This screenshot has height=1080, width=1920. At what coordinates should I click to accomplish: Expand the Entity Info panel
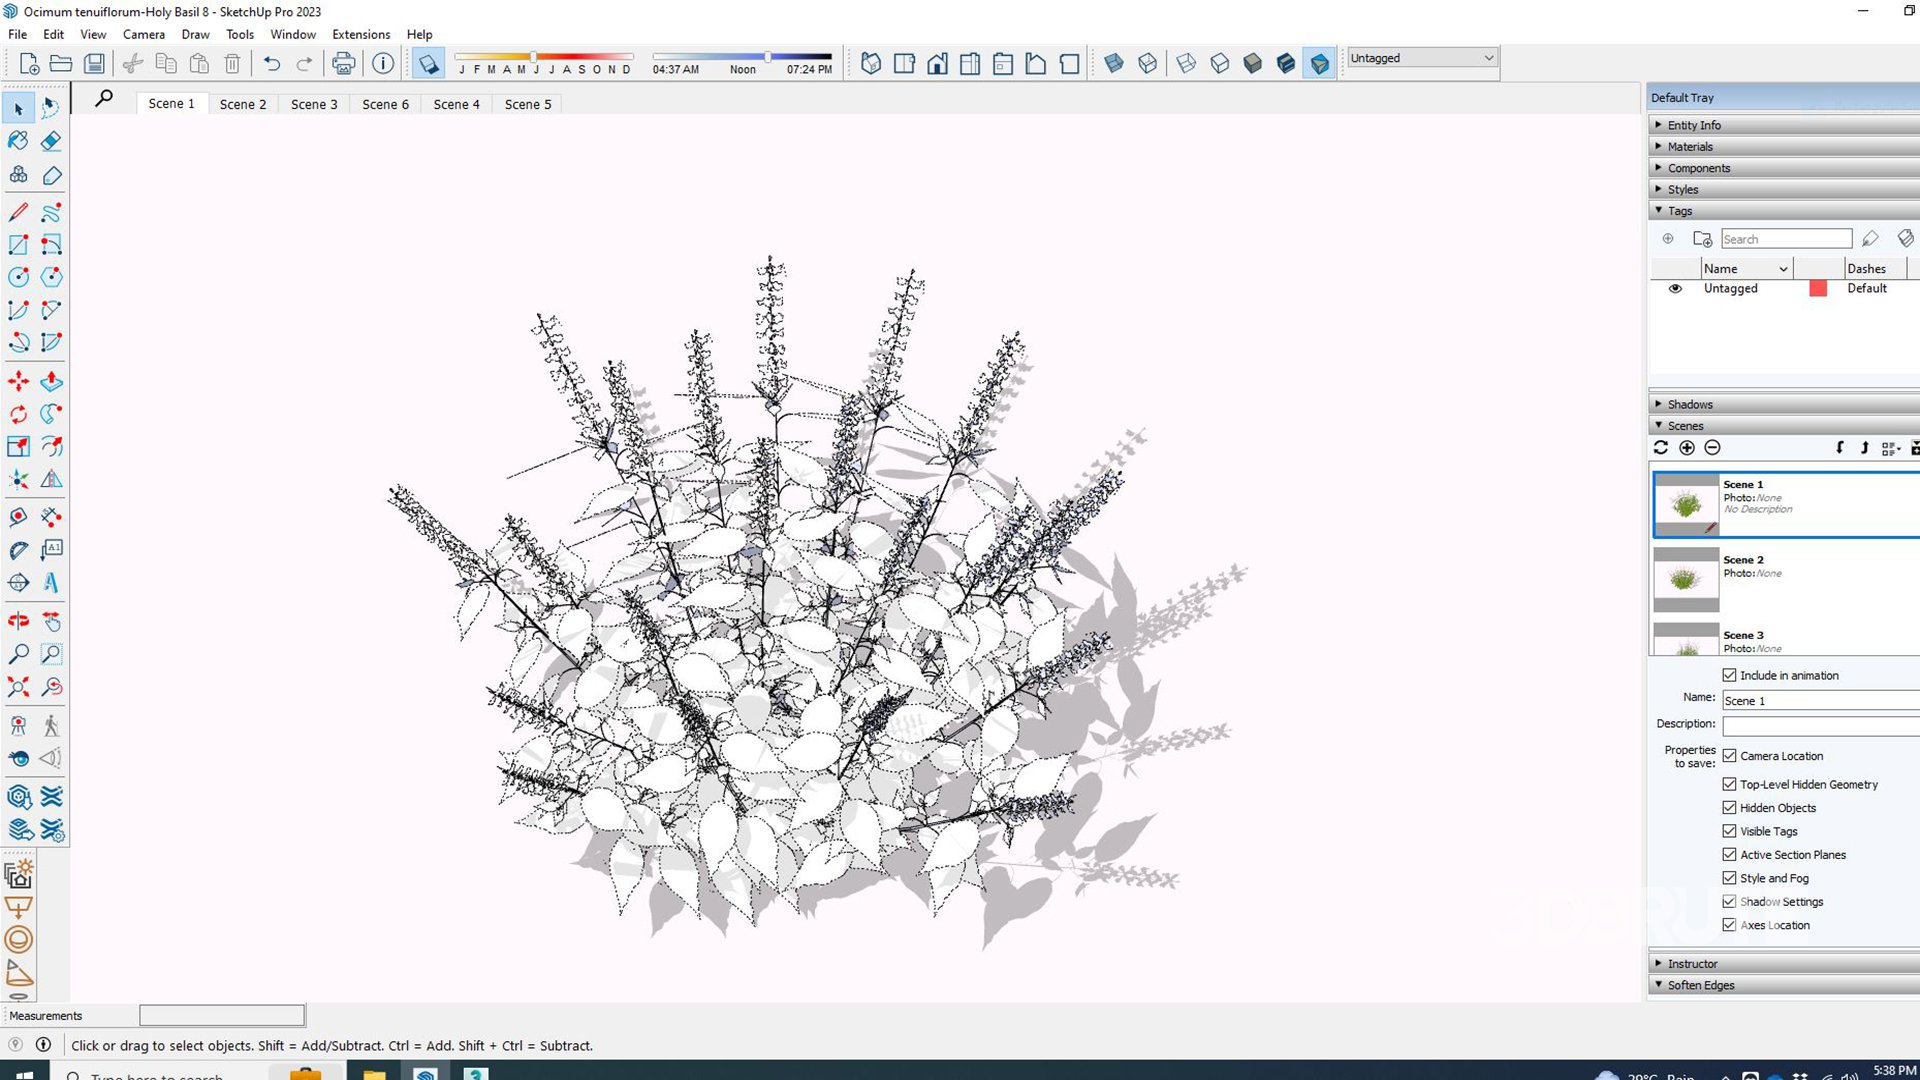(x=1694, y=125)
